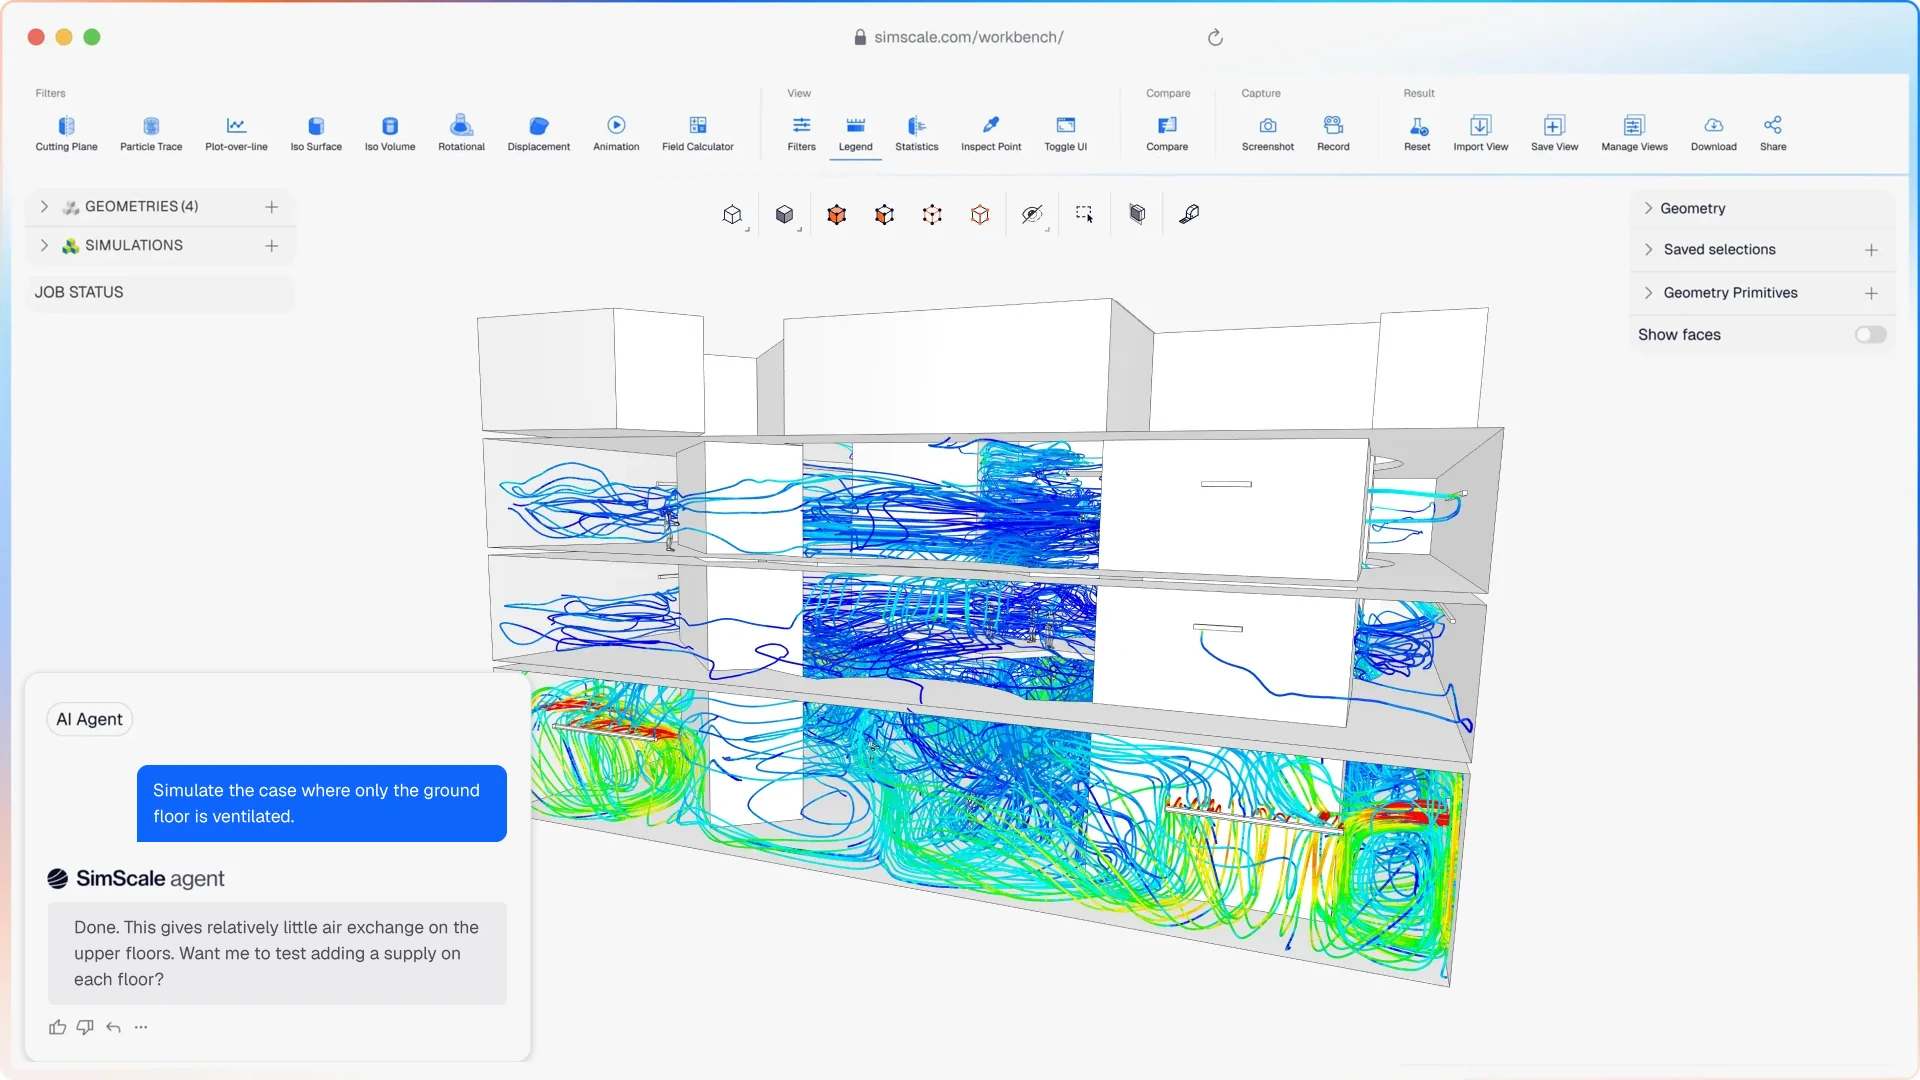1920x1080 pixels.
Task: Toggle hidden entities eye icon
Action: click(1032, 214)
